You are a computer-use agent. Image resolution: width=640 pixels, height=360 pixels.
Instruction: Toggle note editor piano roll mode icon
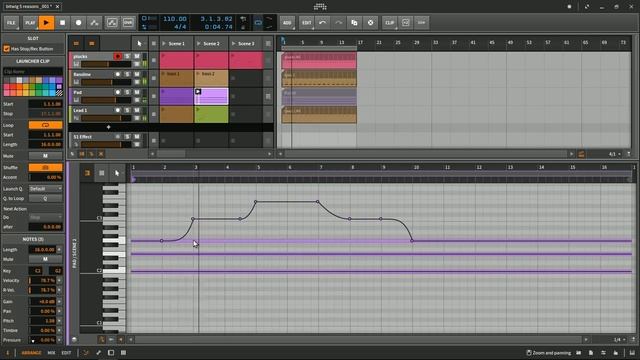87,173
